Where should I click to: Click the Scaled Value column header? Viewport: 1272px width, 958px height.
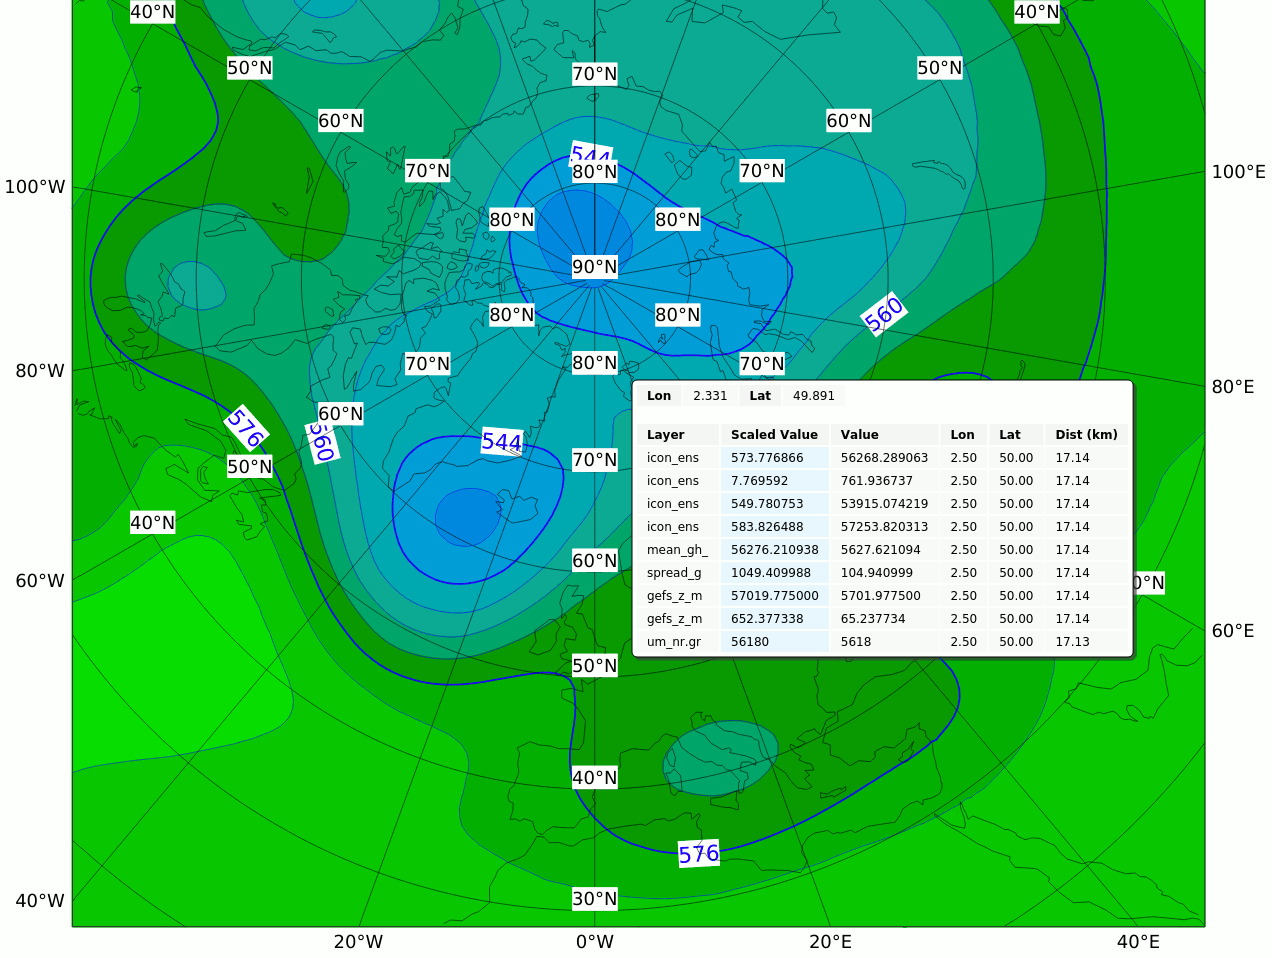coord(775,435)
